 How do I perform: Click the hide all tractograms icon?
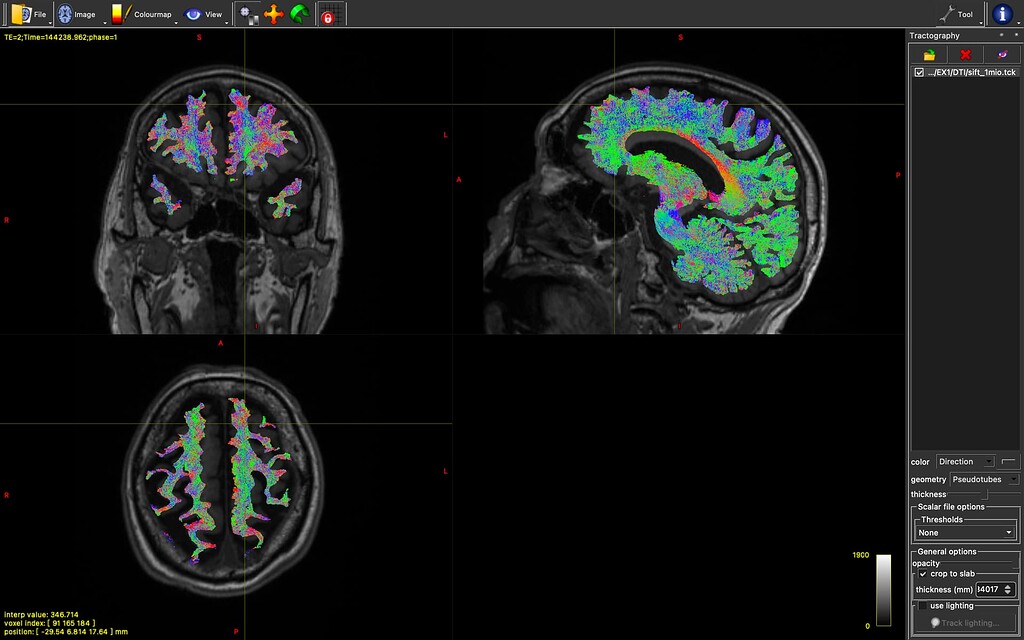[x=1001, y=55]
